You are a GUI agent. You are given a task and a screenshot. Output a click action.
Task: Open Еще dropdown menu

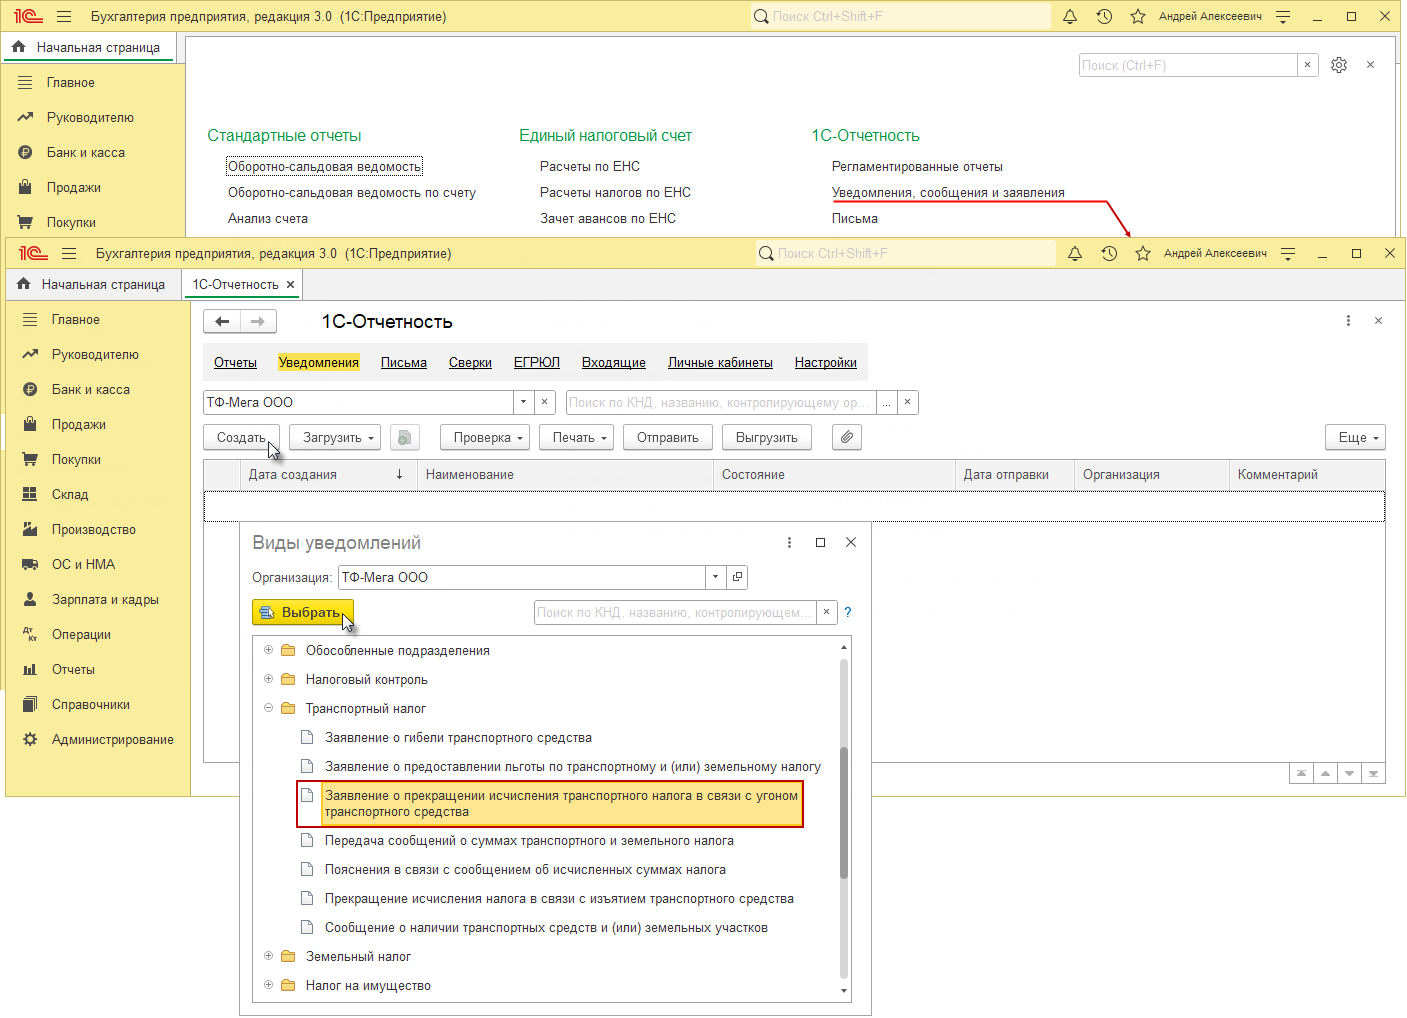[1356, 437]
